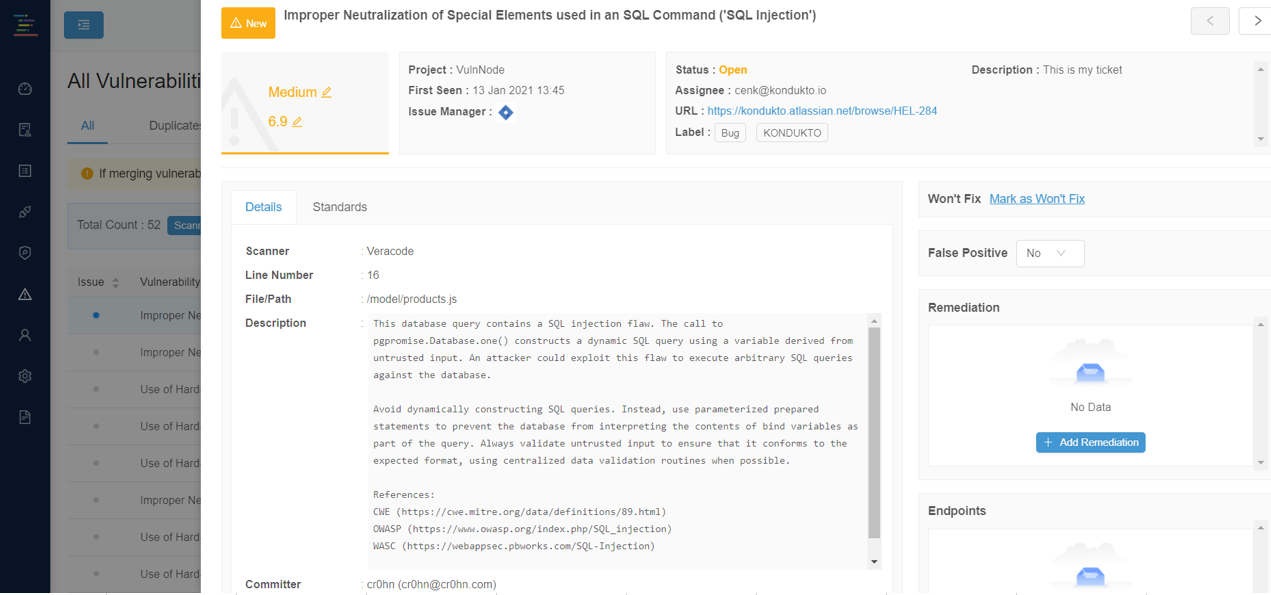Click the orange info icon in the merge notice
1271x595 pixels.
pyautogui.click(x=87, y=174)
